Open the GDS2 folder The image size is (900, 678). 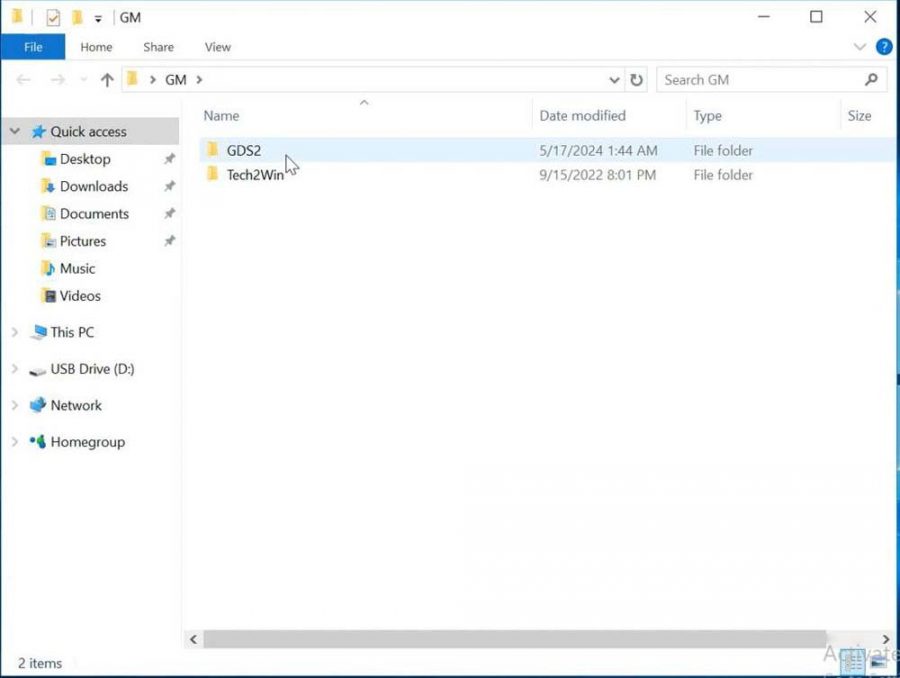click(x=245, y=150)
